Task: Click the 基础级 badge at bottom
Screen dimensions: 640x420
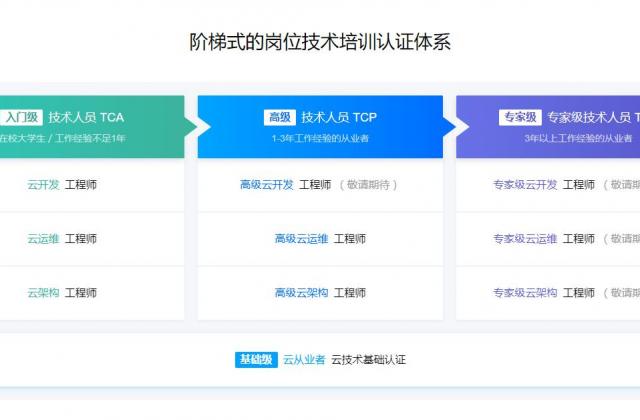Action: [x=256, y=360]
